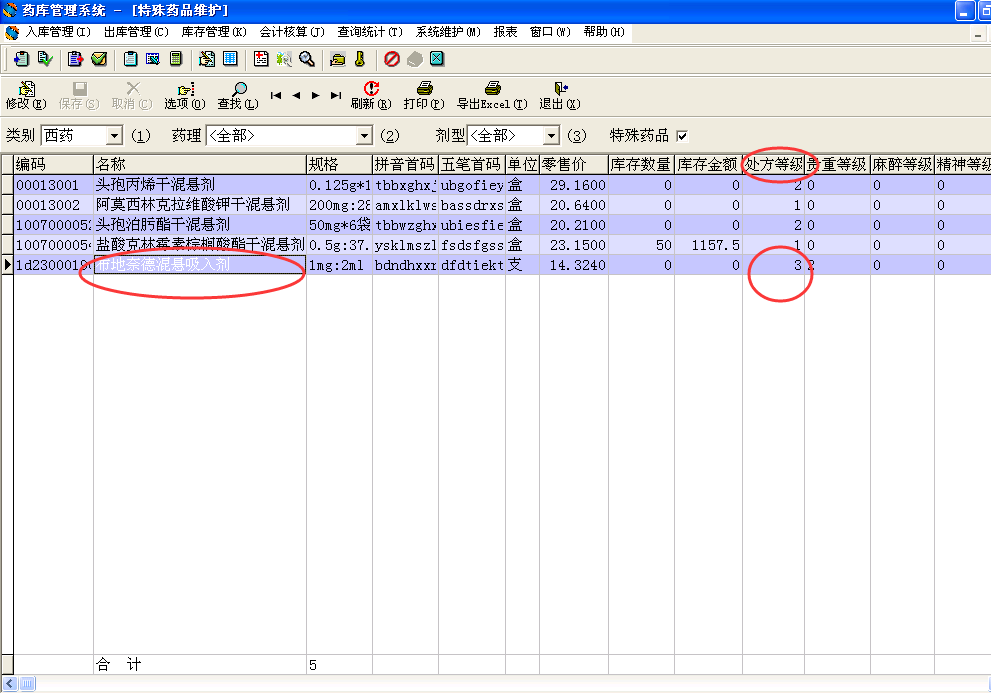This screenshot has height=694, width=991.
Task: Click the horizontal scrollbar left arrow
Action: coord(9,683)
